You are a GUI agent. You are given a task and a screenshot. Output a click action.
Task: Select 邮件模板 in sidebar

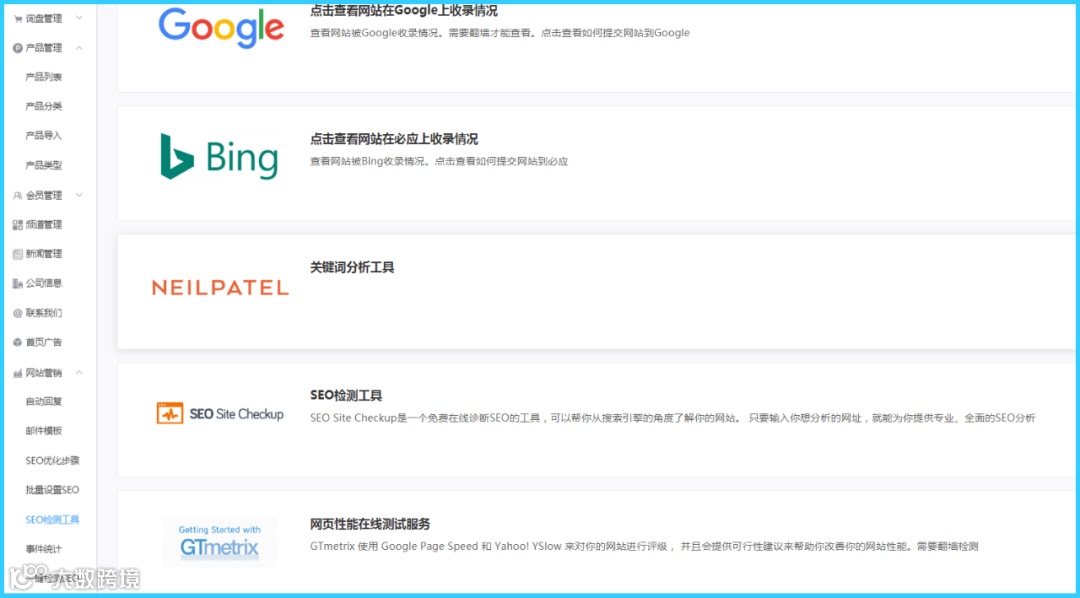(x=44, y=431)
